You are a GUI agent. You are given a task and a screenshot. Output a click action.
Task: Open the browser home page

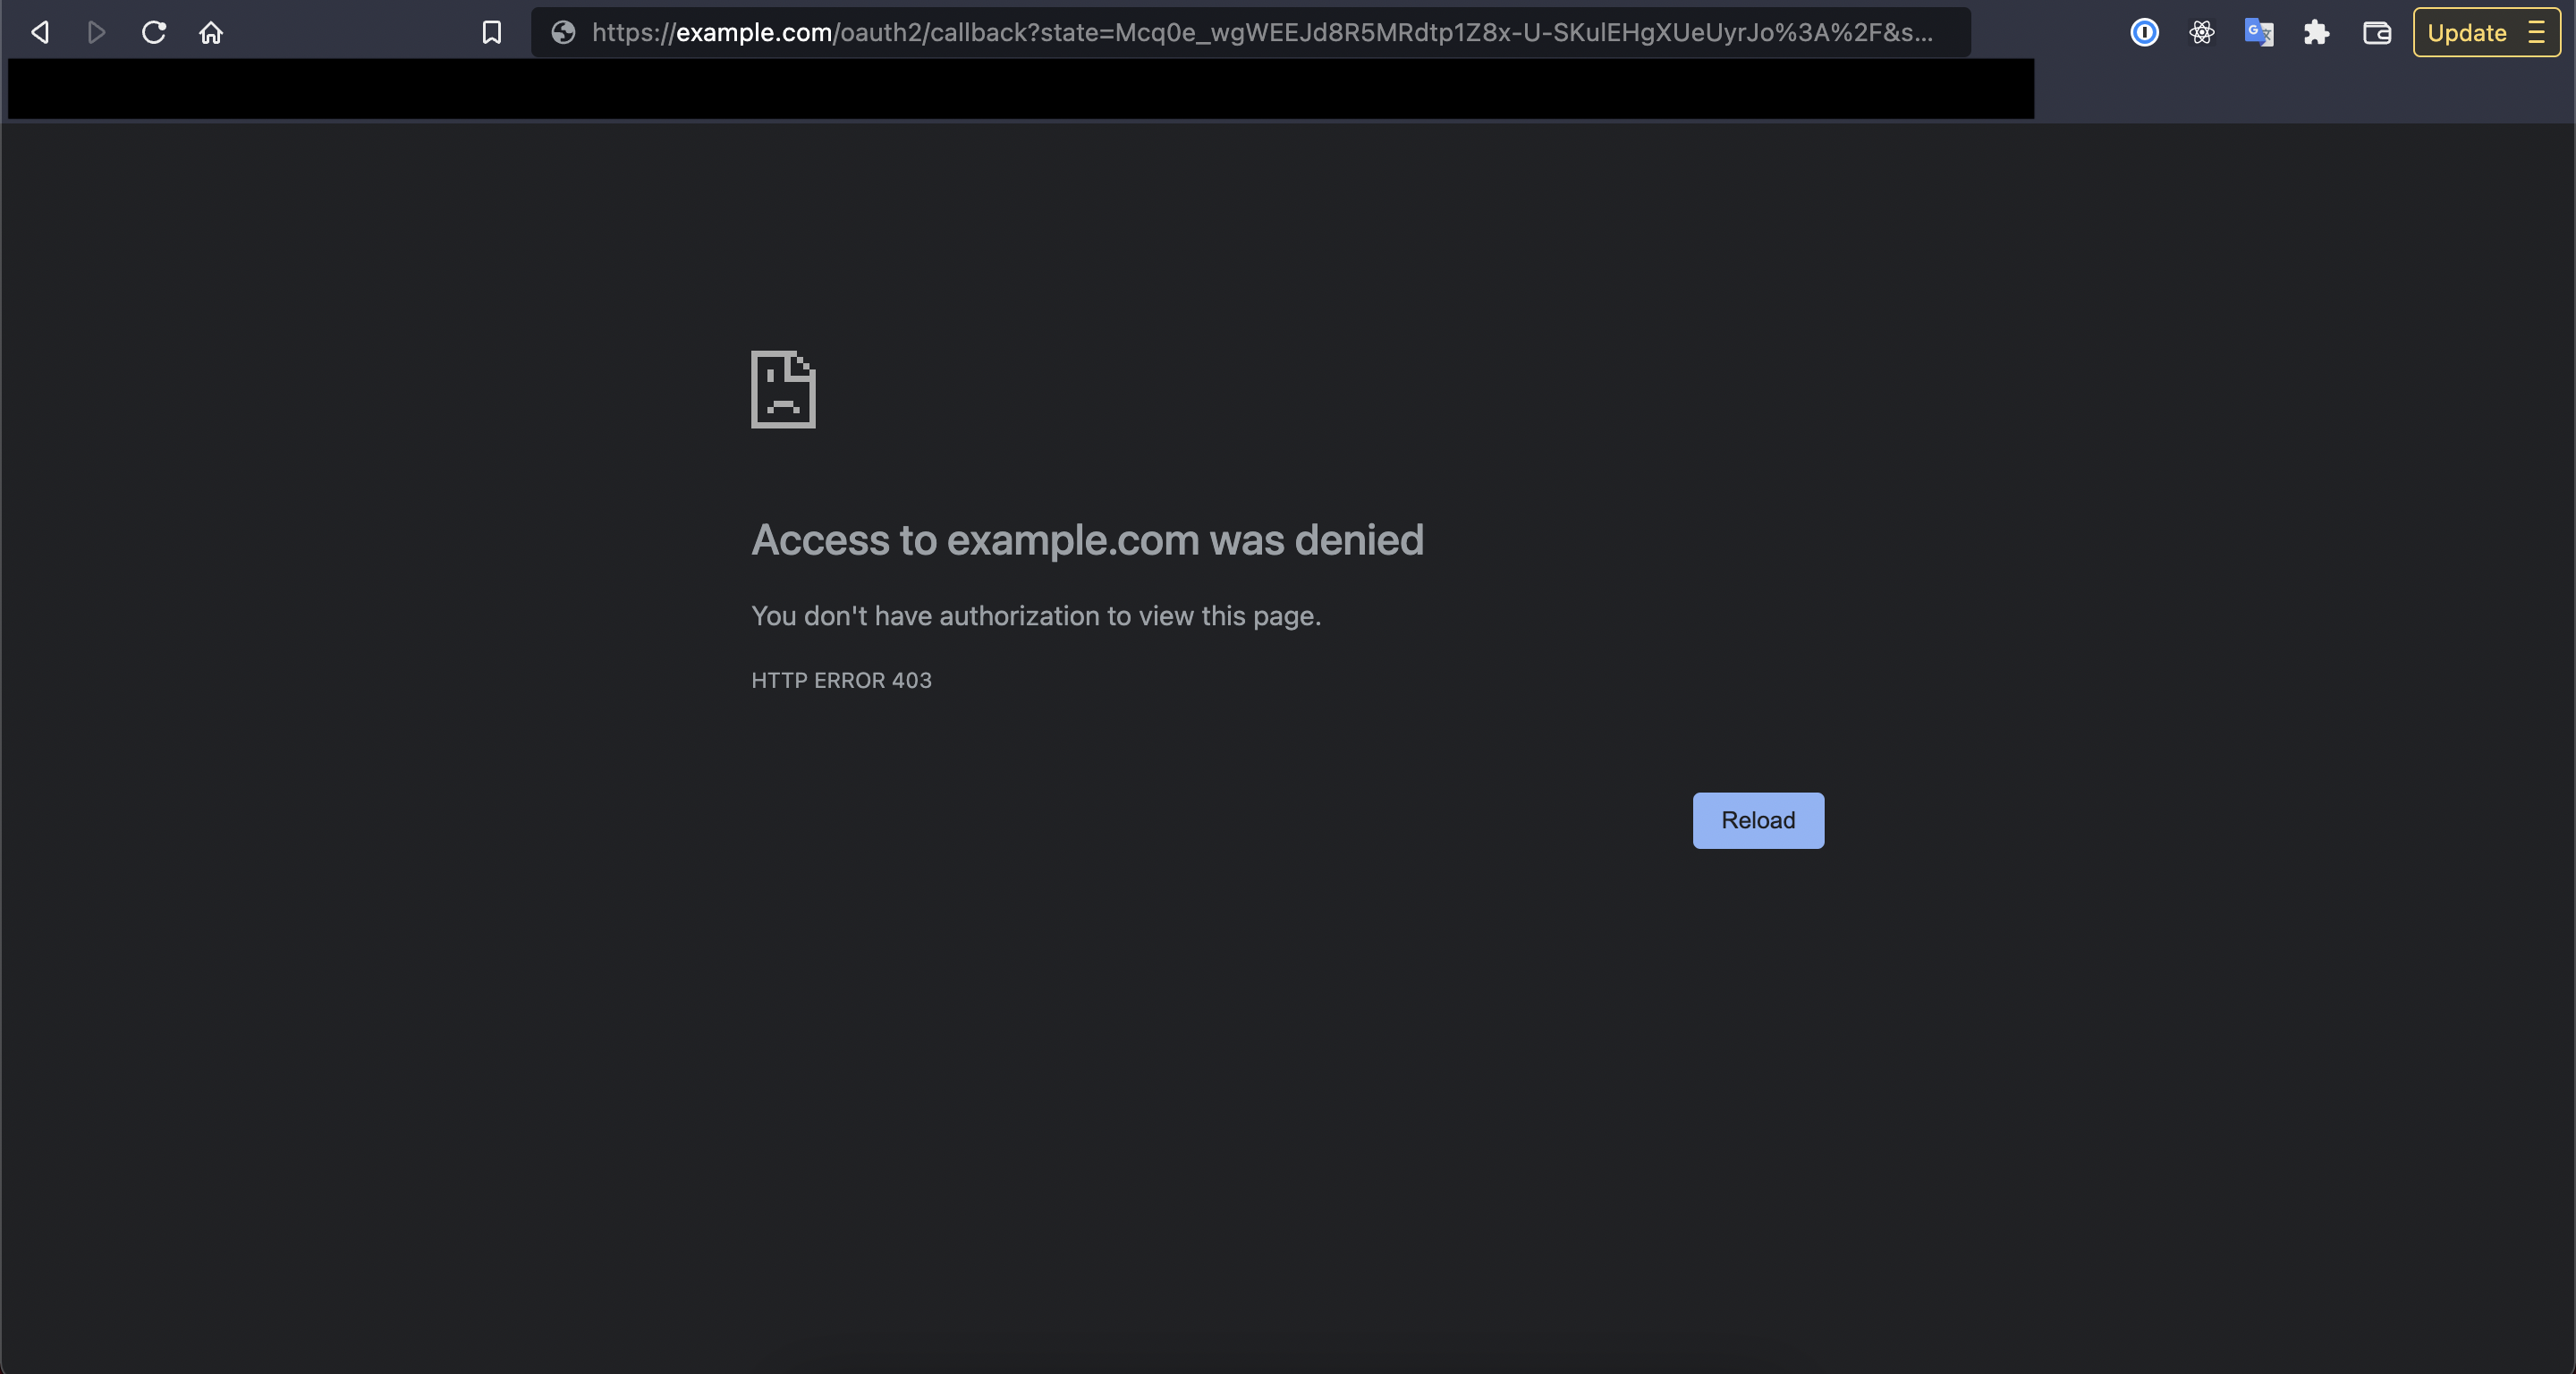point(210,32)
